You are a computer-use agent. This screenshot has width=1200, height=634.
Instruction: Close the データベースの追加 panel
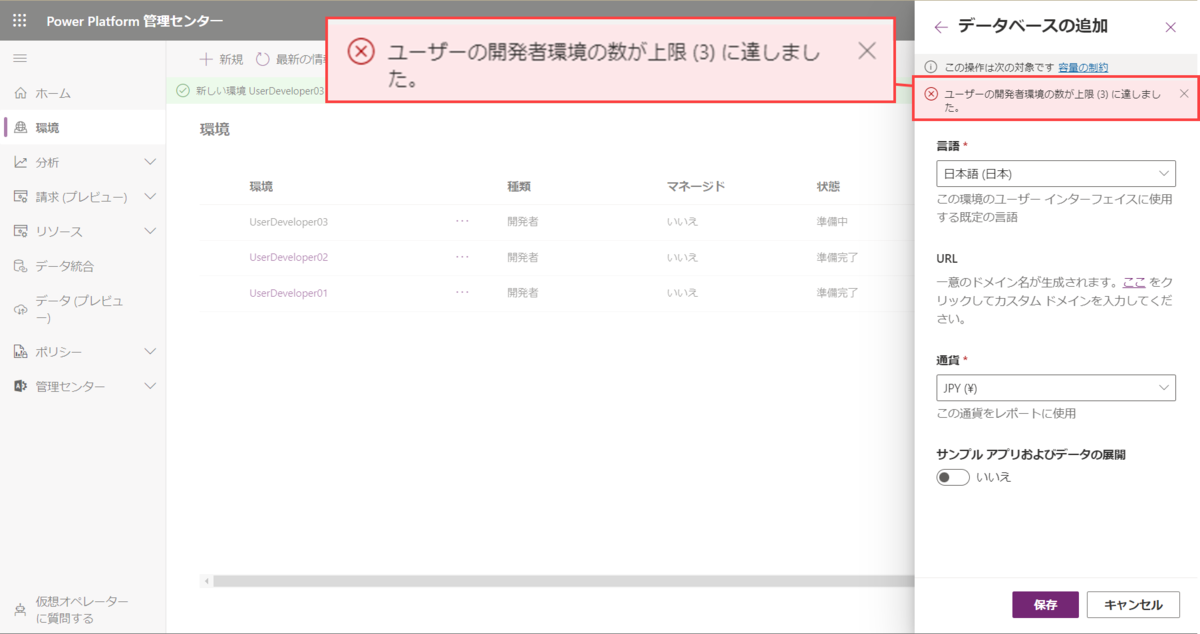click(1171, 27)
